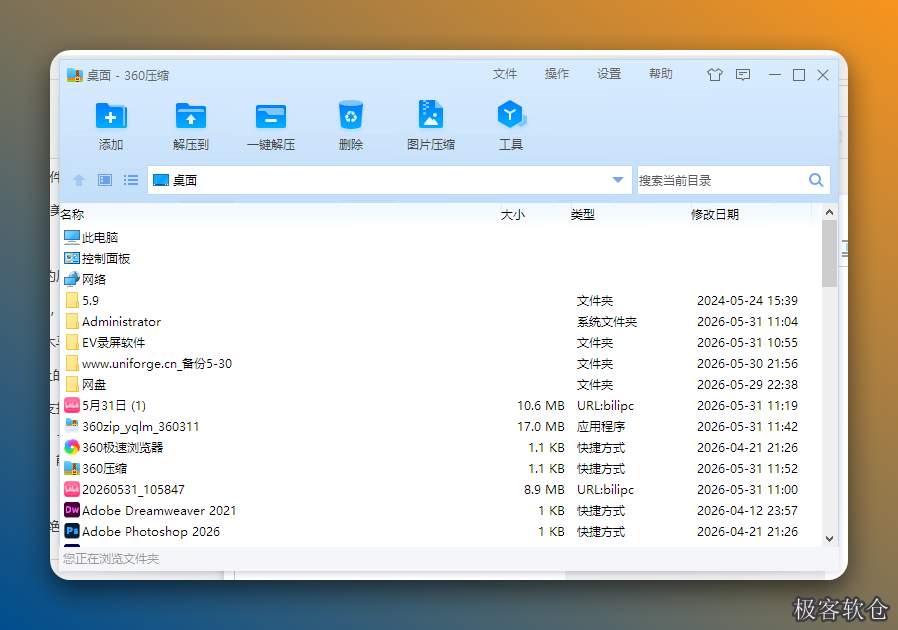898x630 pixels.
Task: Click the 您正在浏览文件夹 status bar text
Action: [111, 558]
